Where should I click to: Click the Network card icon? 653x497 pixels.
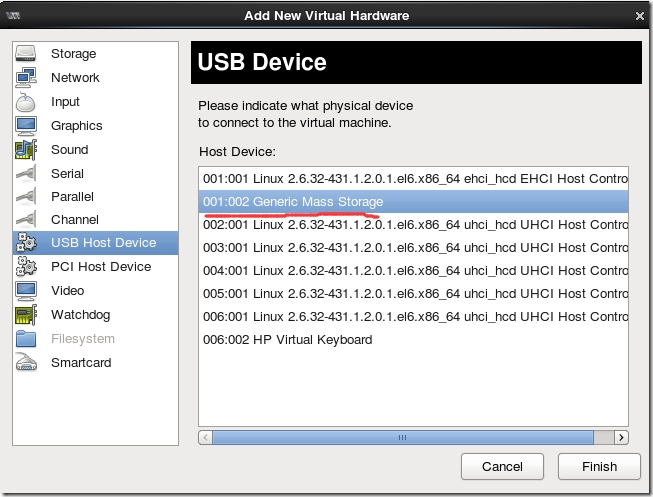(x=26, y=78)
